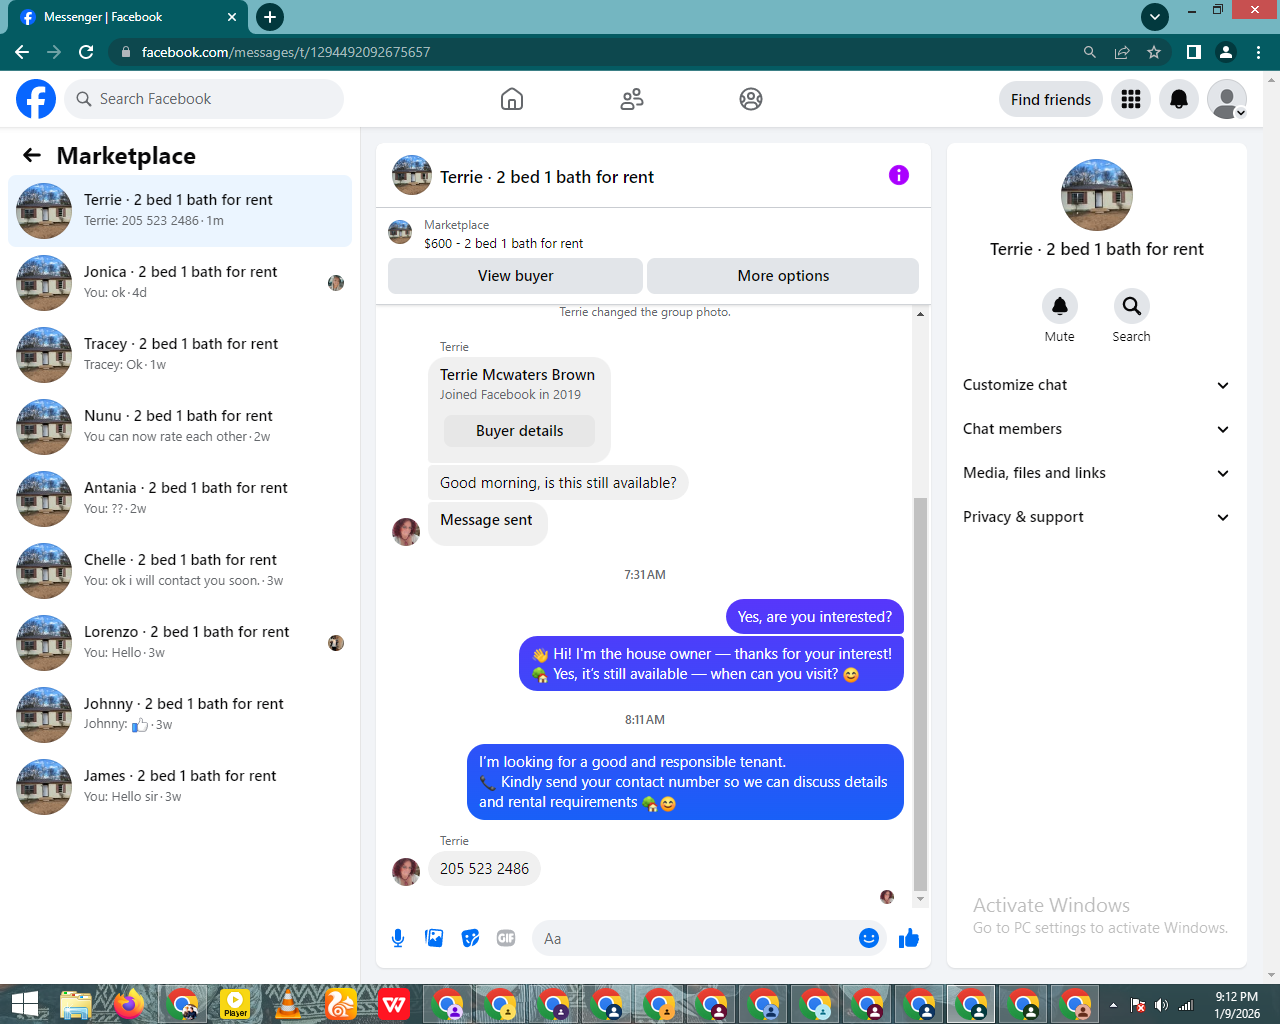Expand Media, files and links section
The height and width of the screenshot is (1024, 1280).
click(x=1097, y=473)
